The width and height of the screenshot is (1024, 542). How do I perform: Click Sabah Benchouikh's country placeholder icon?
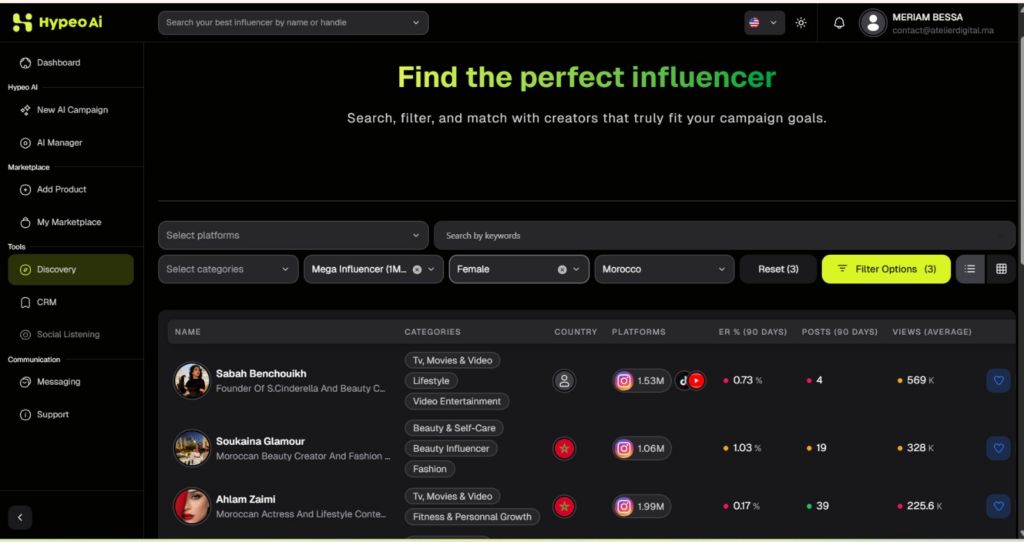pyautogui.click(x=564, y=381)
